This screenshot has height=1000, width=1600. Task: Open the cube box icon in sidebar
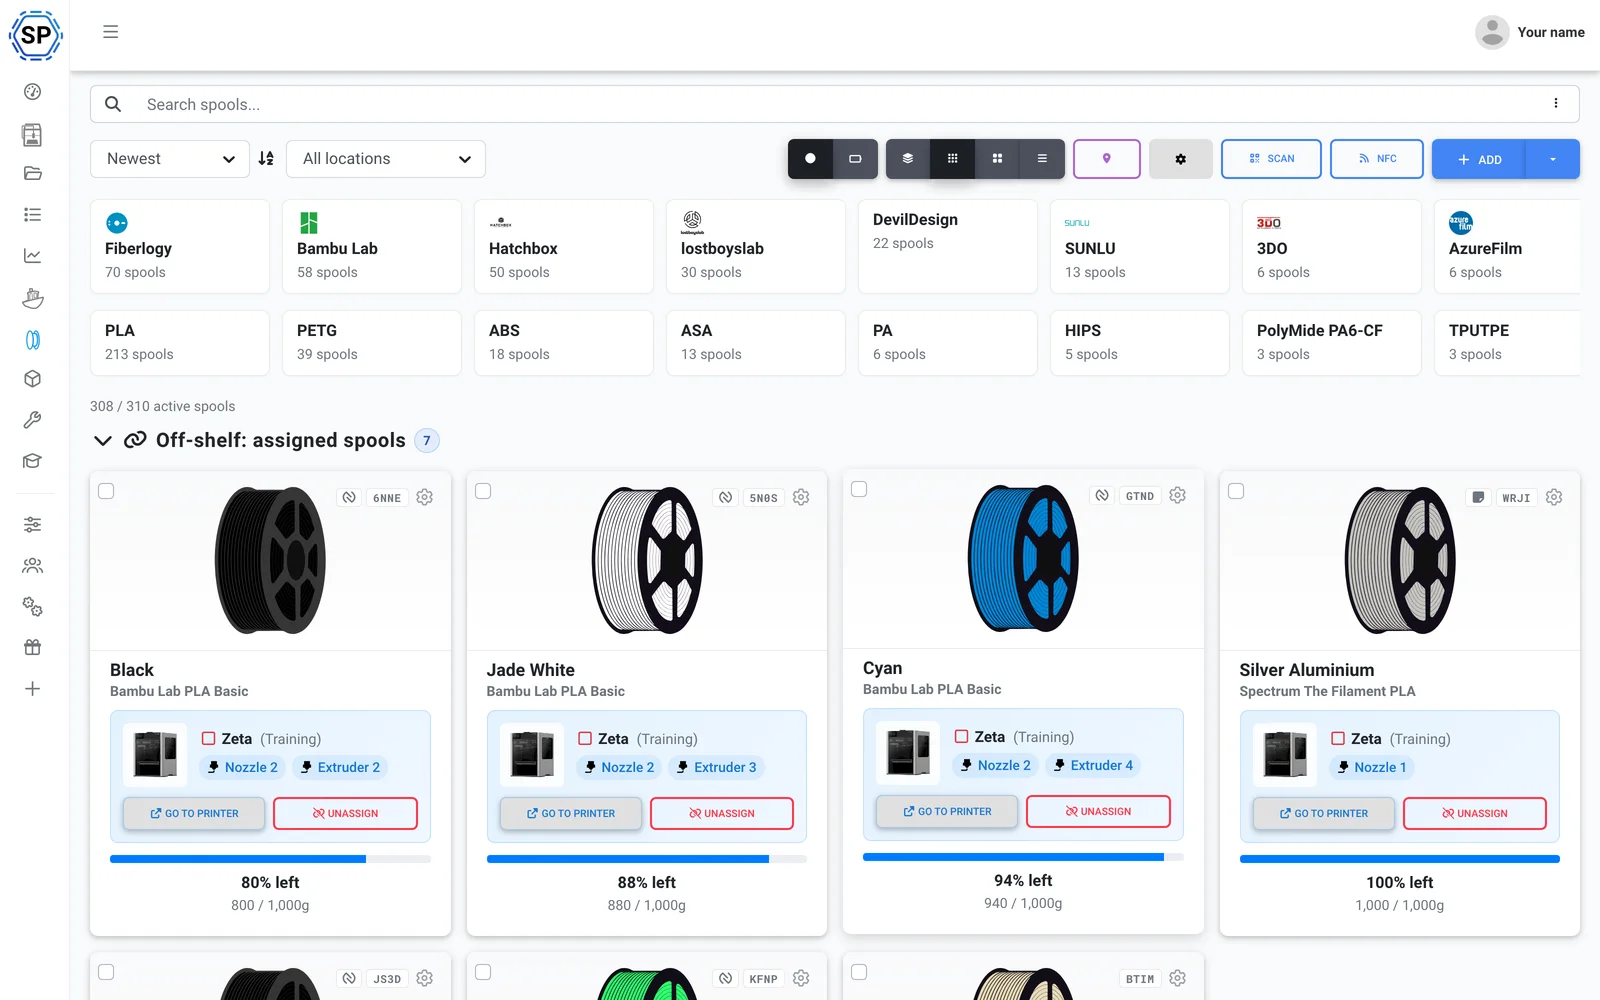[33, 379]
